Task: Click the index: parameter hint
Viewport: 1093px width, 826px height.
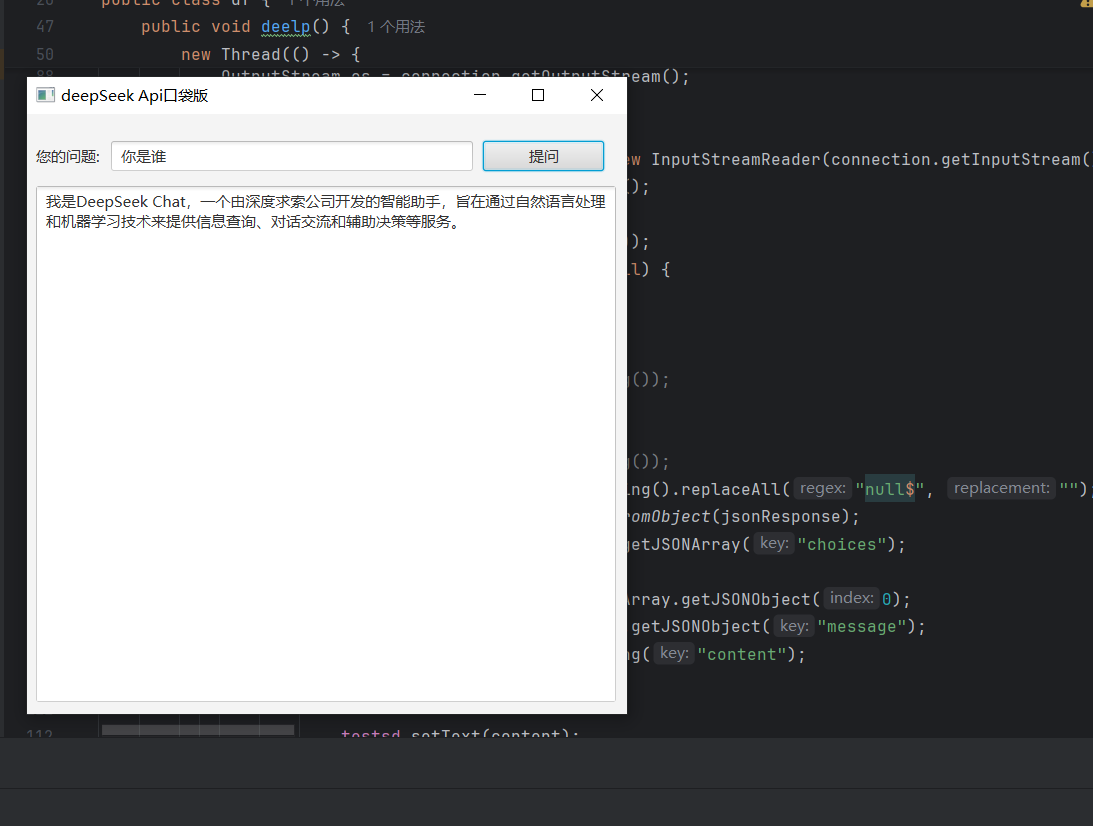Action: (851, 598)
